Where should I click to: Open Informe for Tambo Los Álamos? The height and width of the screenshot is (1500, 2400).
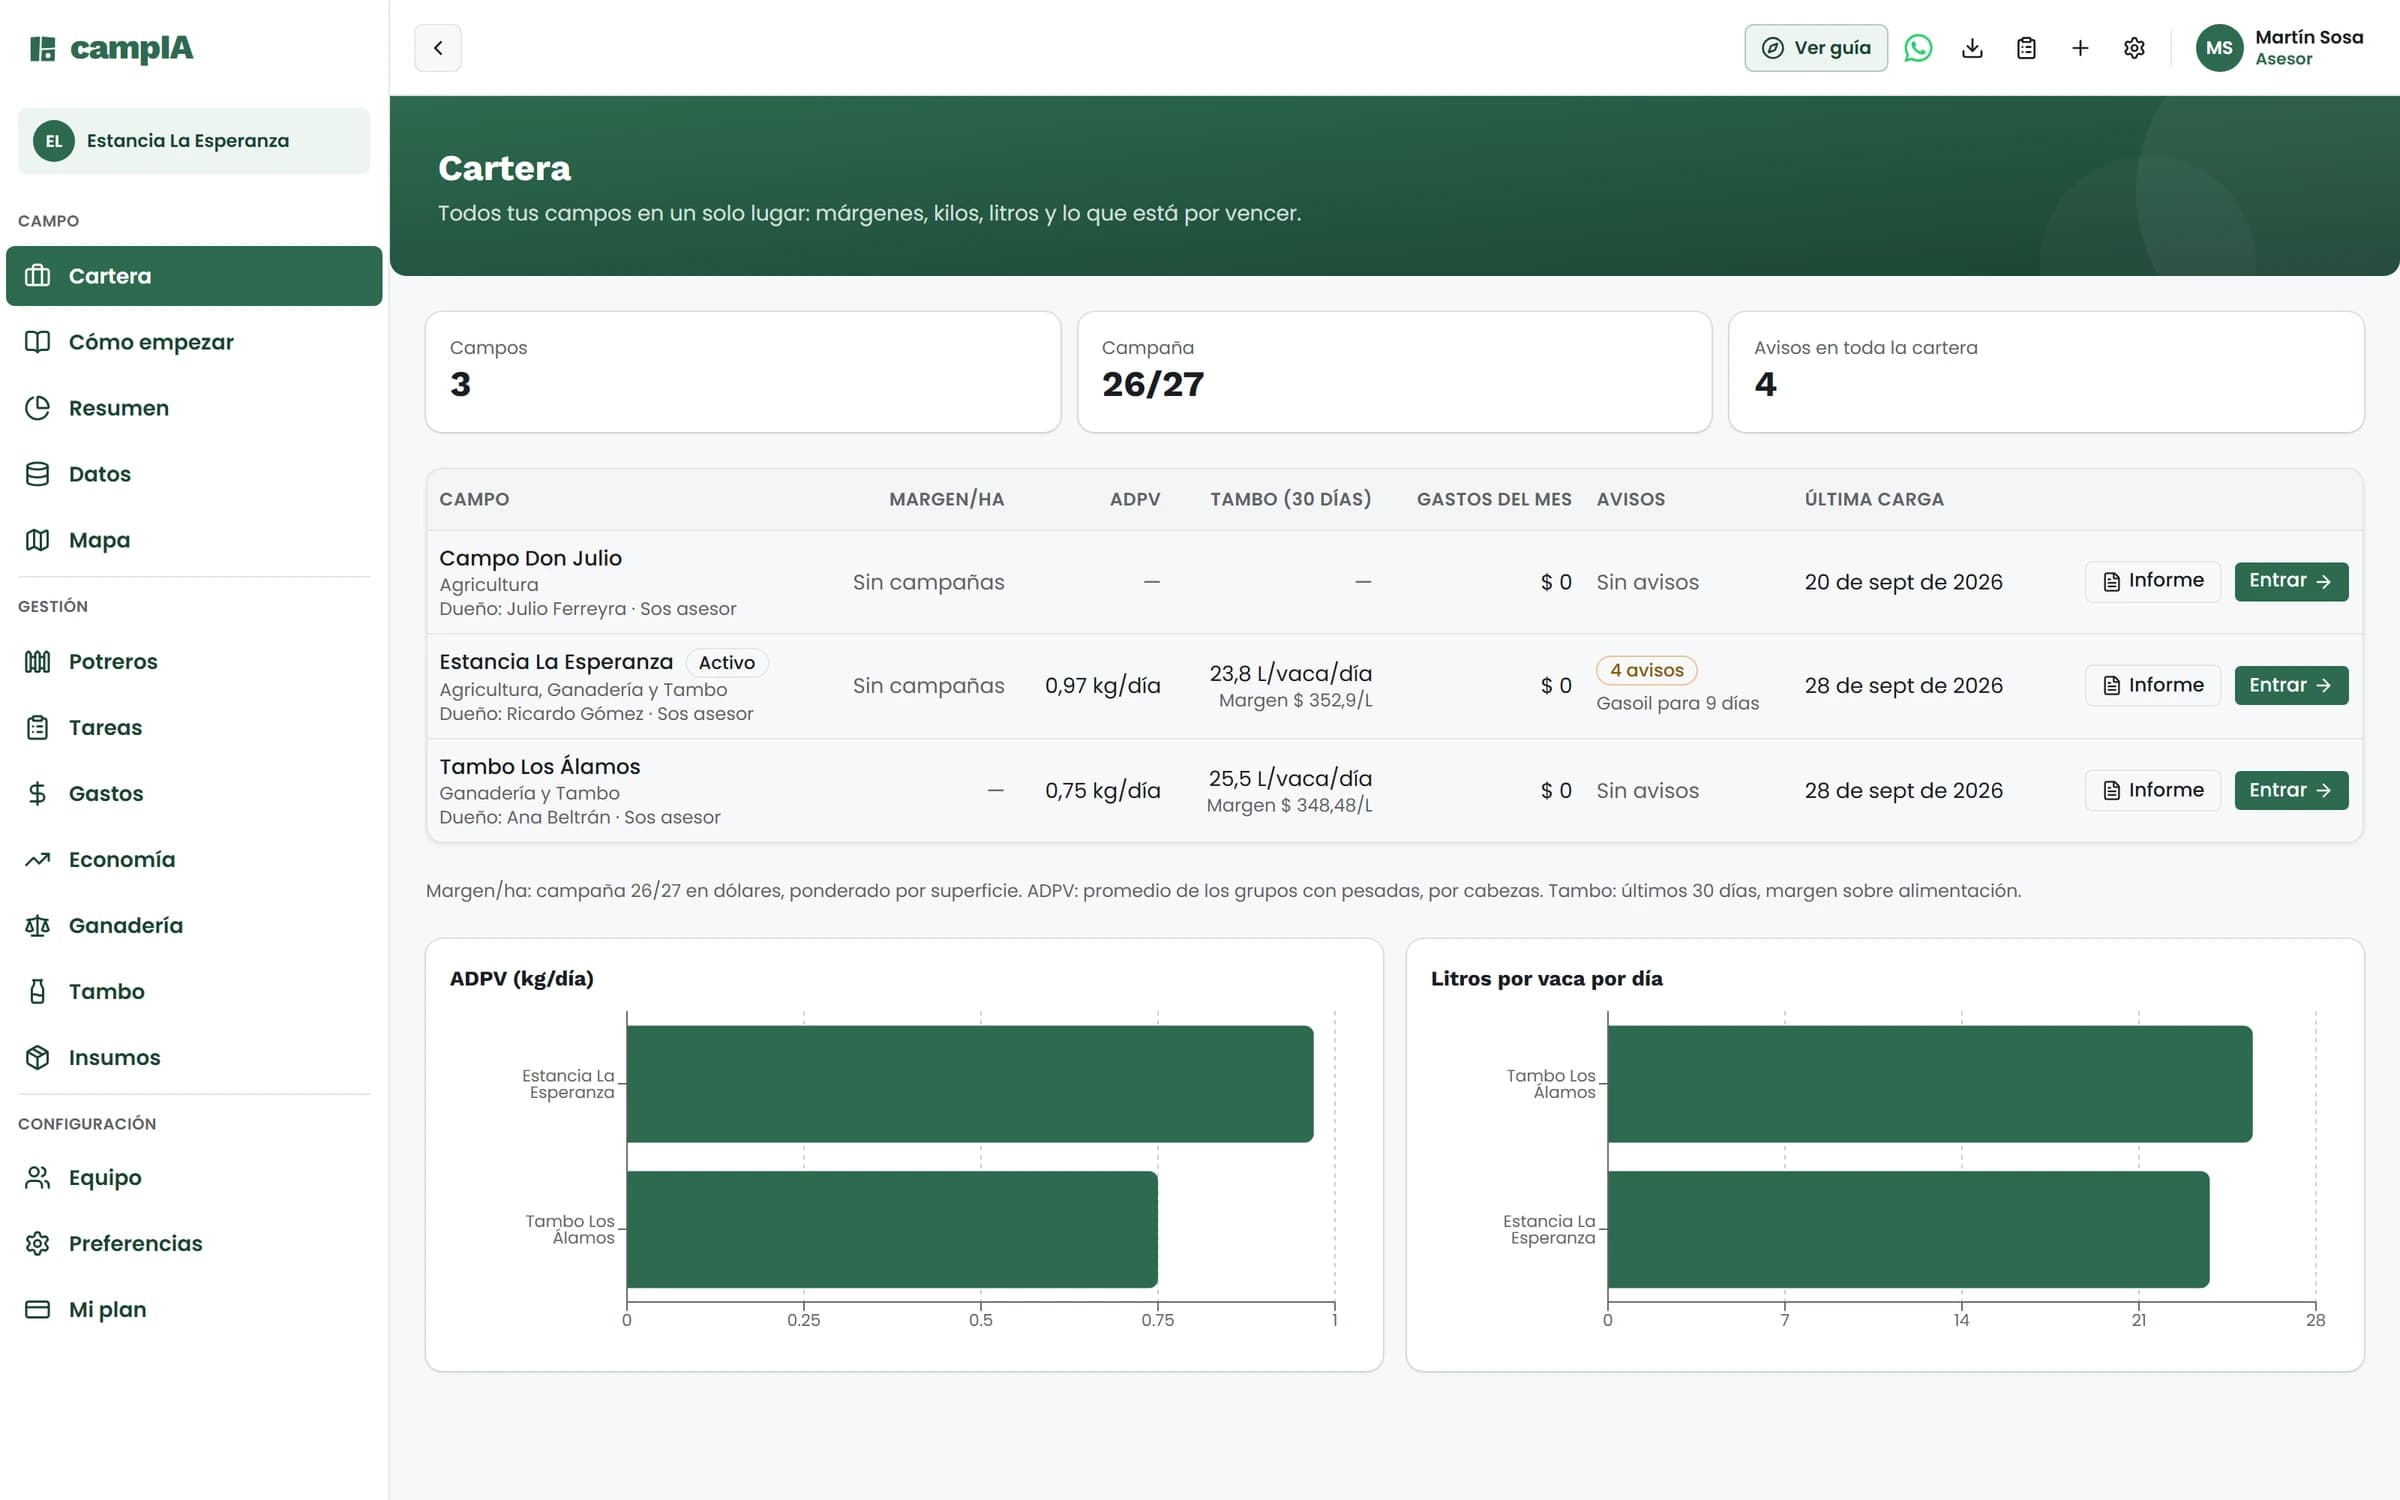click(2152, 790)
